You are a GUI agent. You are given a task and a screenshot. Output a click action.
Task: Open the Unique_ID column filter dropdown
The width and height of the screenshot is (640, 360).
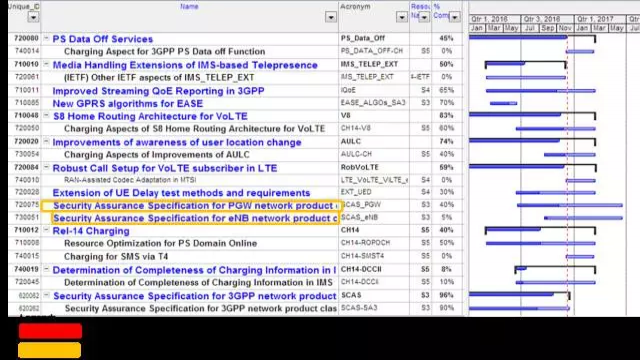[x=33, y=17]
